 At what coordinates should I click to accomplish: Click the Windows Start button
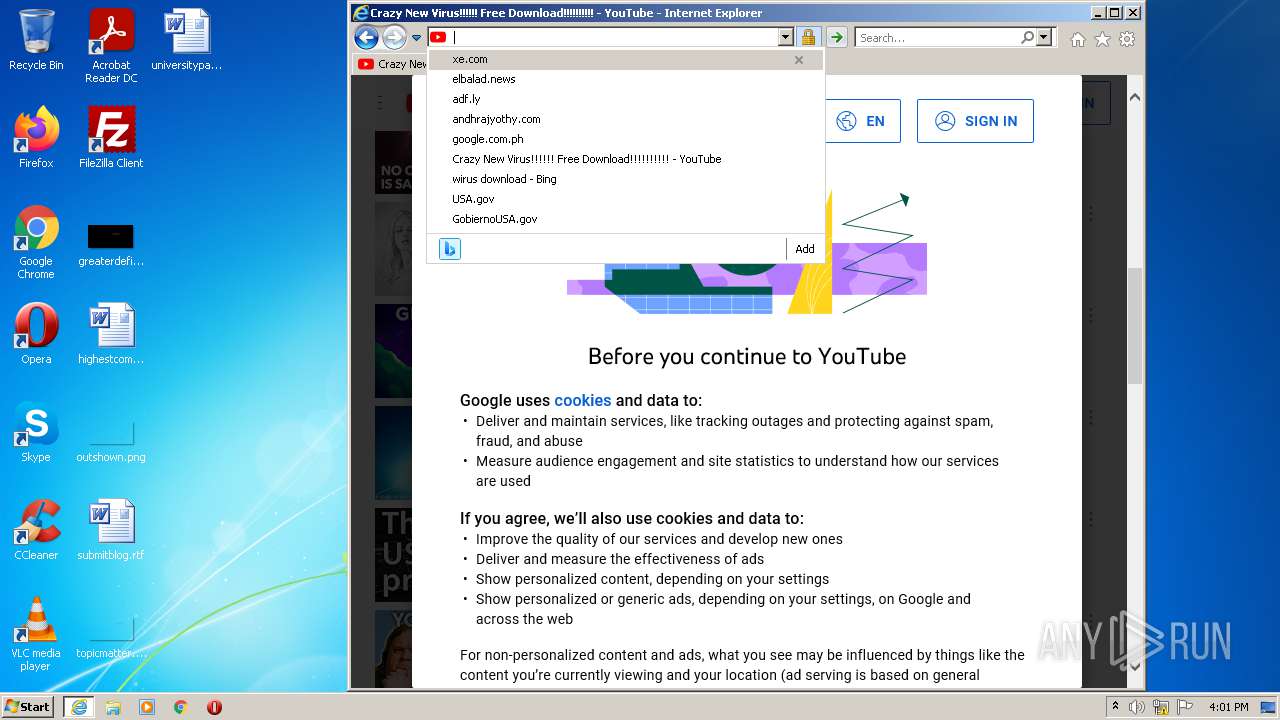(28, 706)
